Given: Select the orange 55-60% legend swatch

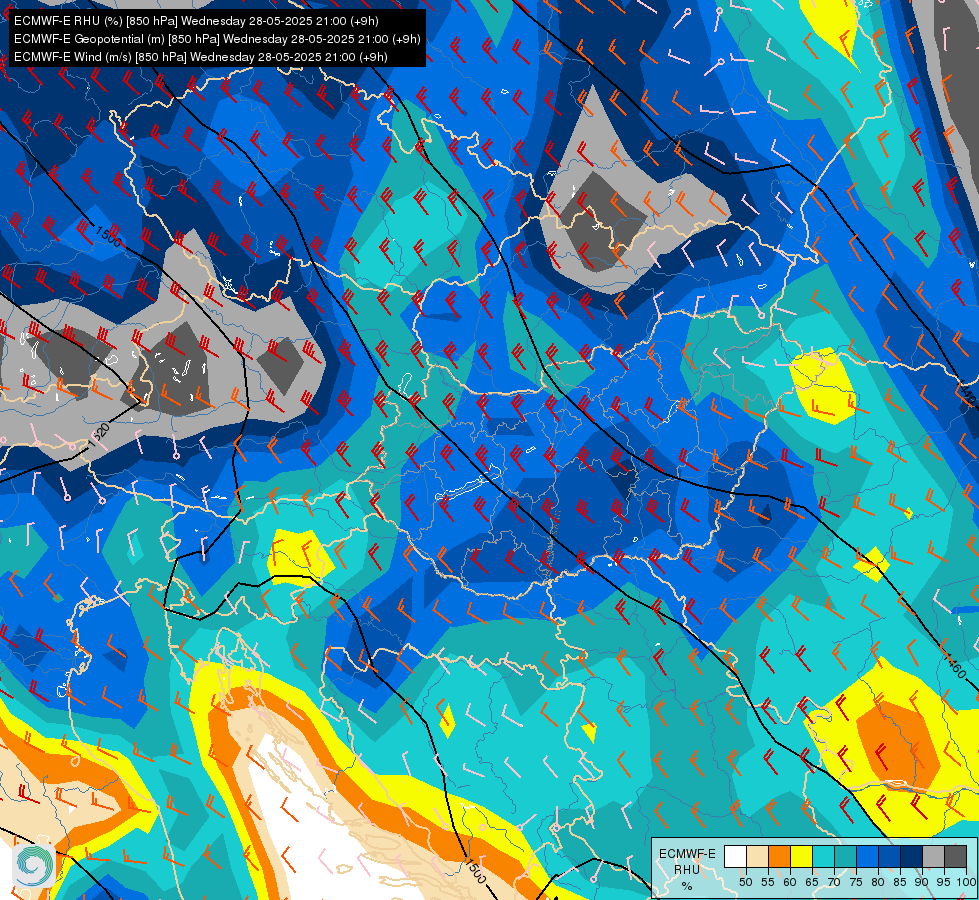Looking at the screenshot, I should (779, 856).
